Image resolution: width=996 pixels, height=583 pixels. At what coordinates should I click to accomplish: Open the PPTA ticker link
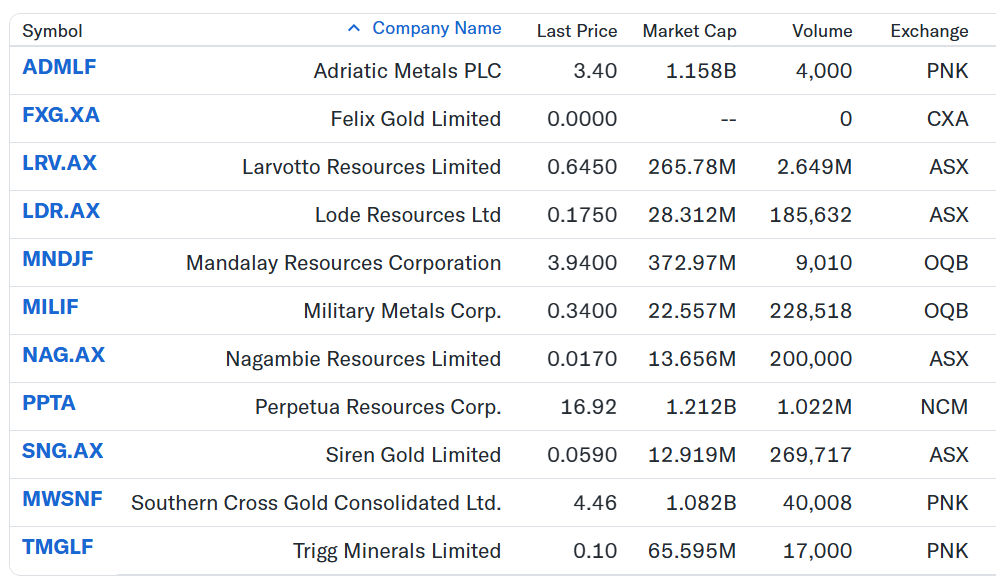tap(49, 403)
